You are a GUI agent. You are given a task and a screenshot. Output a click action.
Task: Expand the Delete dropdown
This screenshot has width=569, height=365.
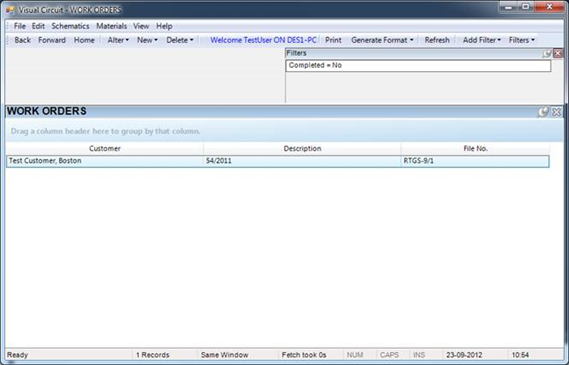point(180,40)
